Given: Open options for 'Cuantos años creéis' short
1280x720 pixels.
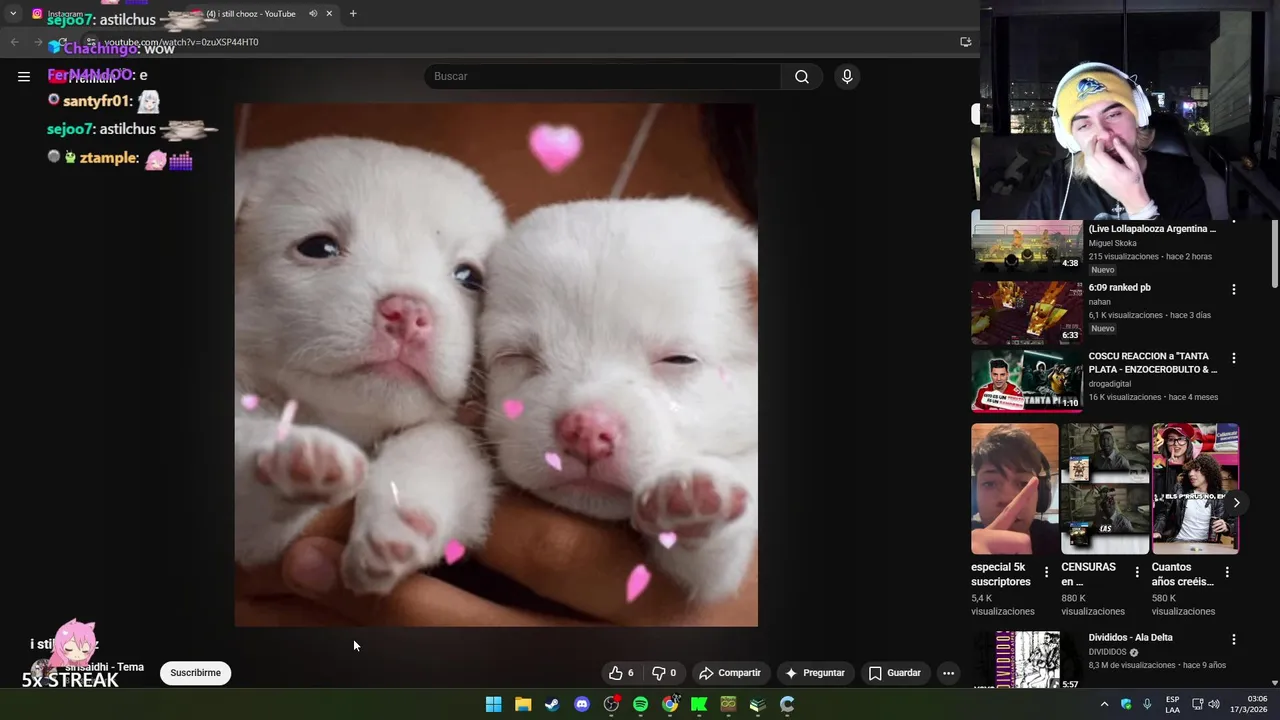Looking at the screenshot, I should [1226, 572].
